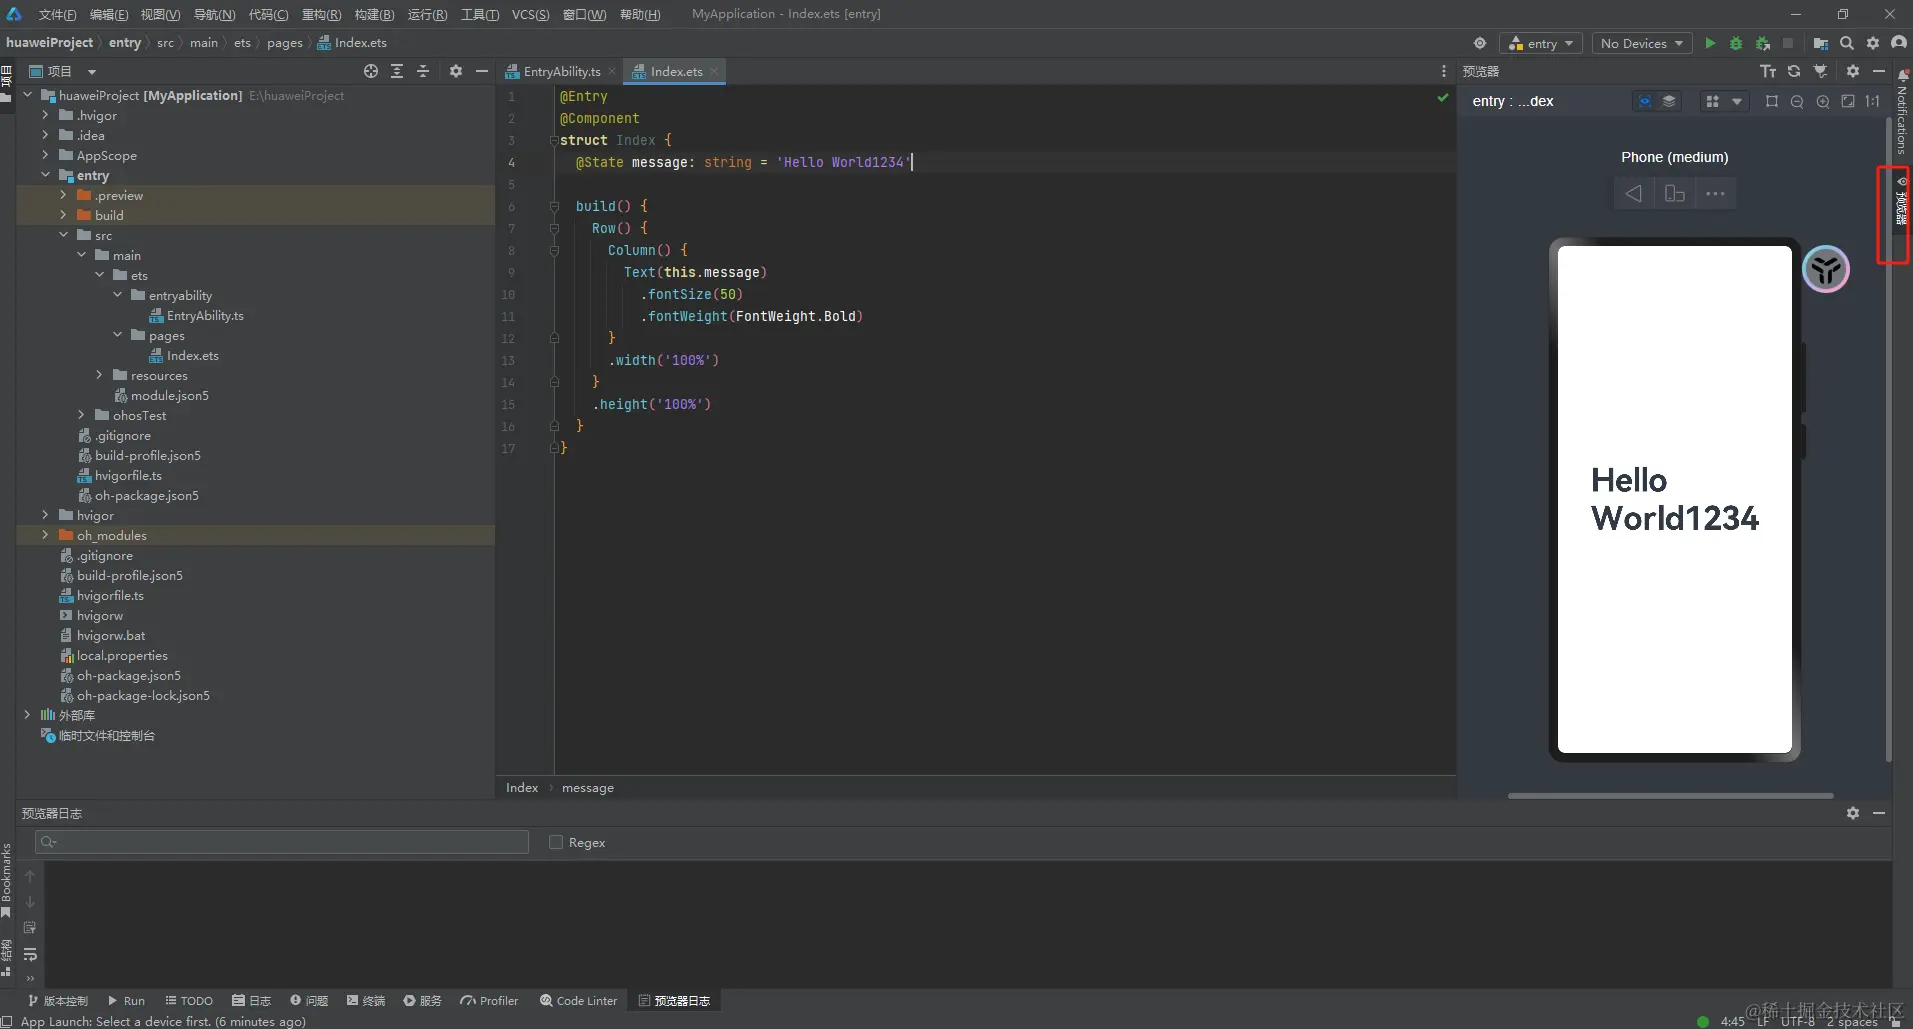Collapse the entryability folder
The image size is (1913, 1029).
click(x=117, y=295)
